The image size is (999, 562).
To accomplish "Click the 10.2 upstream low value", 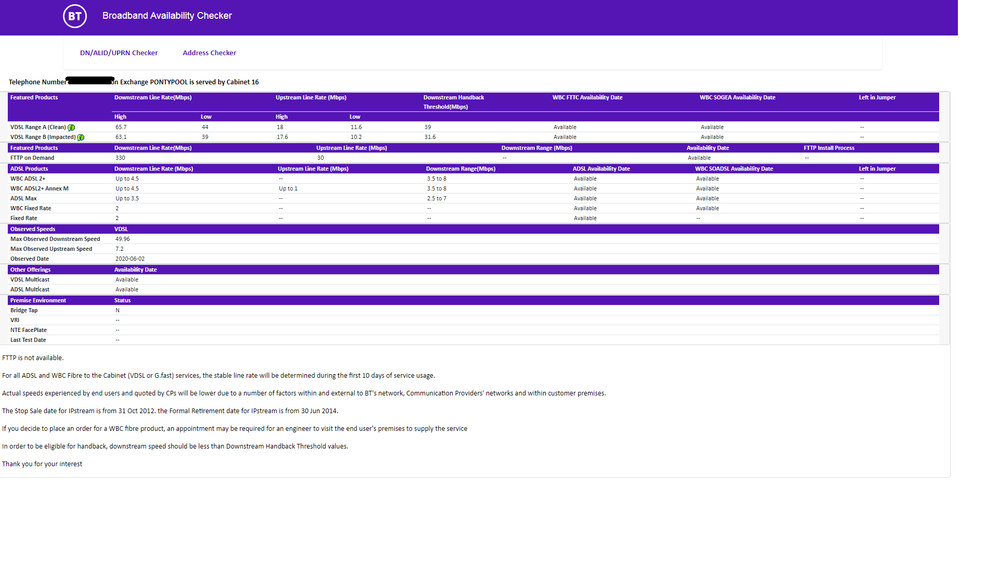I will click(x=356, y=137).
